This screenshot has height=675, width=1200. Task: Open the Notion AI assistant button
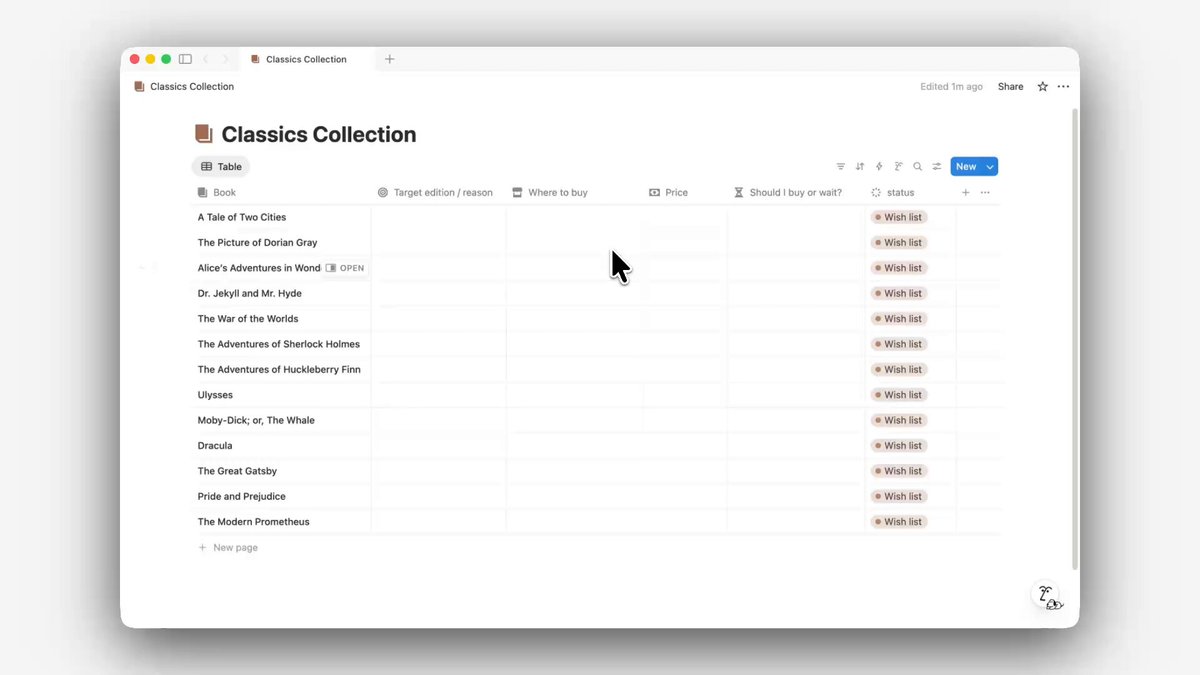1047,596
